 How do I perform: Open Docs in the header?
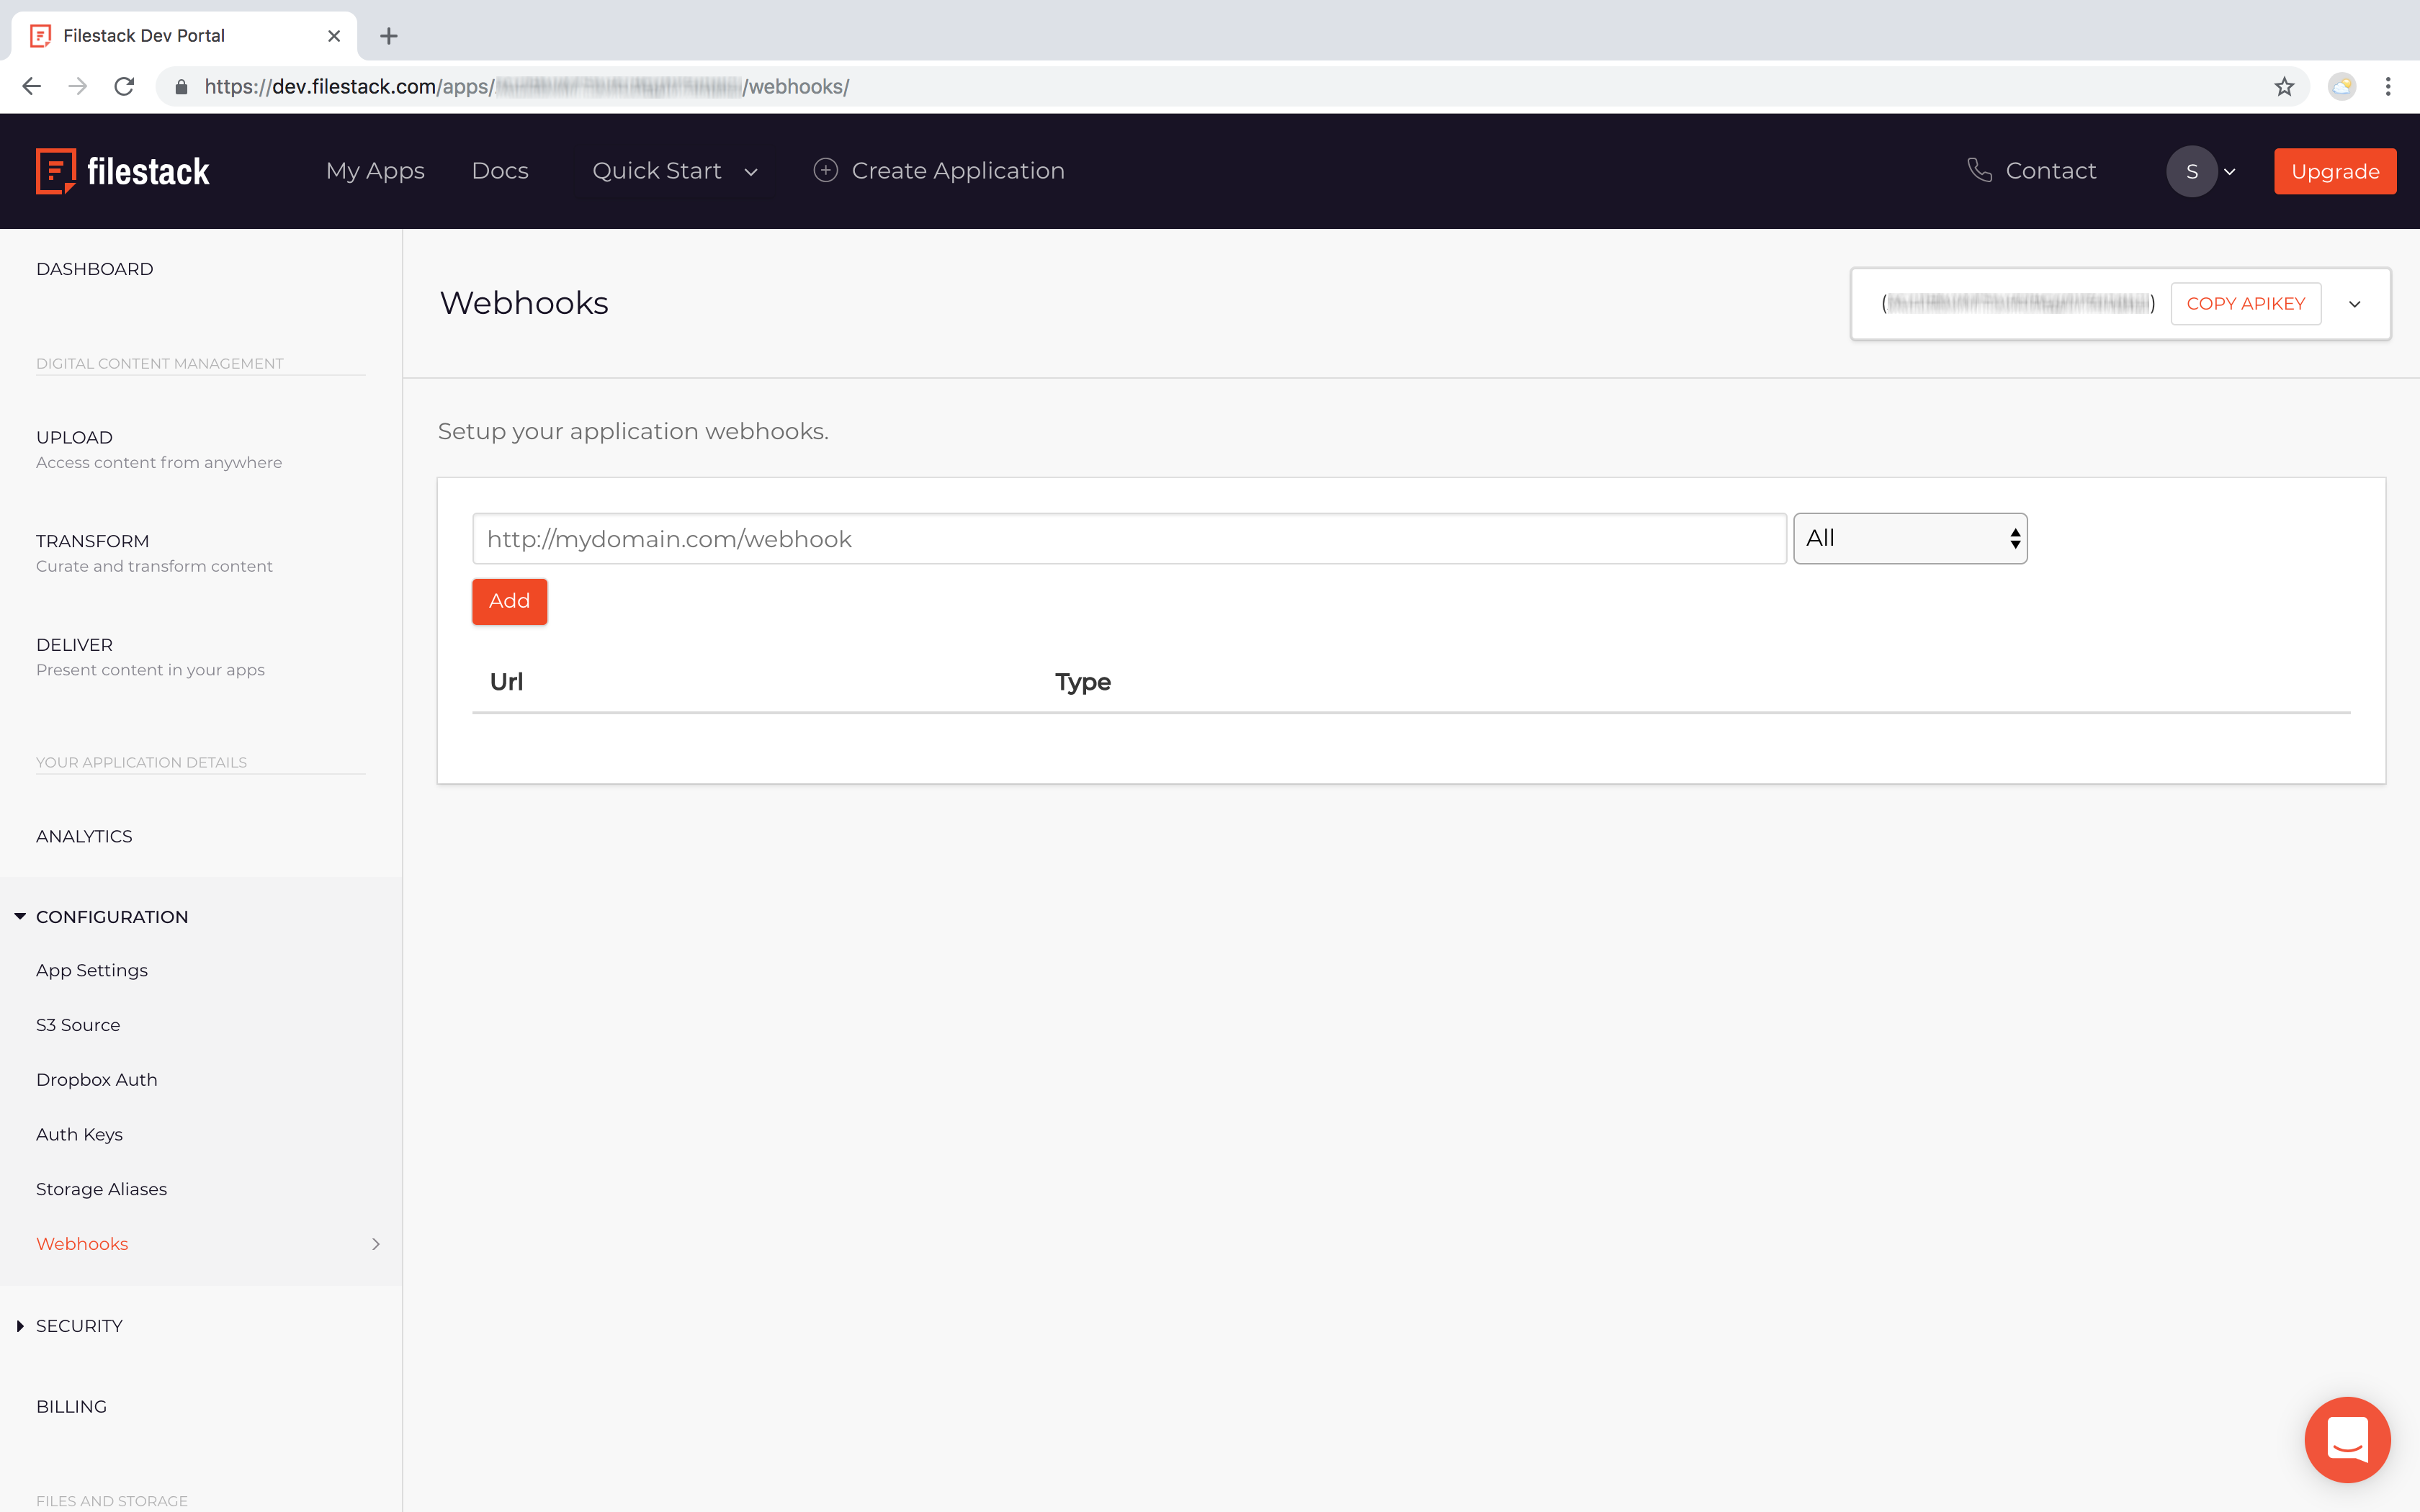click(x=500, y=171)
